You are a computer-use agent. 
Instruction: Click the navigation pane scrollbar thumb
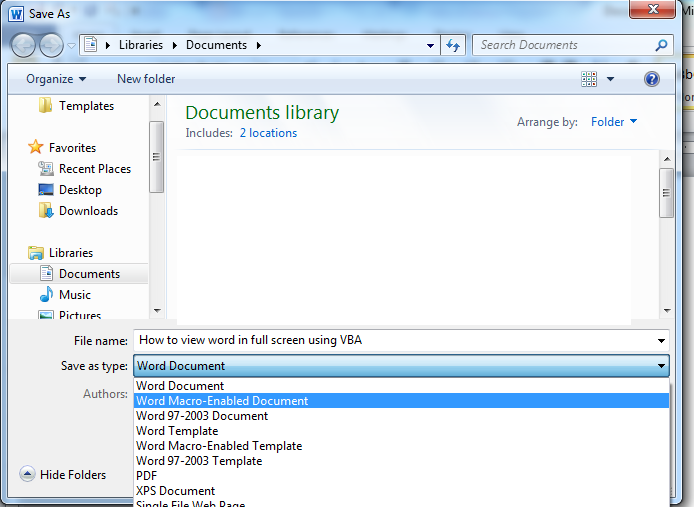(x=157, y=157)
